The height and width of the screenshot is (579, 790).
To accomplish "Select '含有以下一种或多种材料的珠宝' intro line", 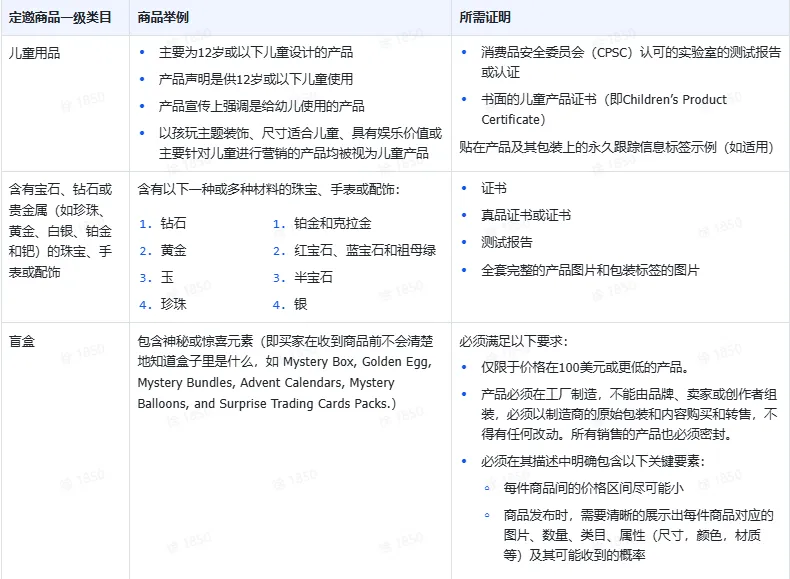I will click(269, 189).
